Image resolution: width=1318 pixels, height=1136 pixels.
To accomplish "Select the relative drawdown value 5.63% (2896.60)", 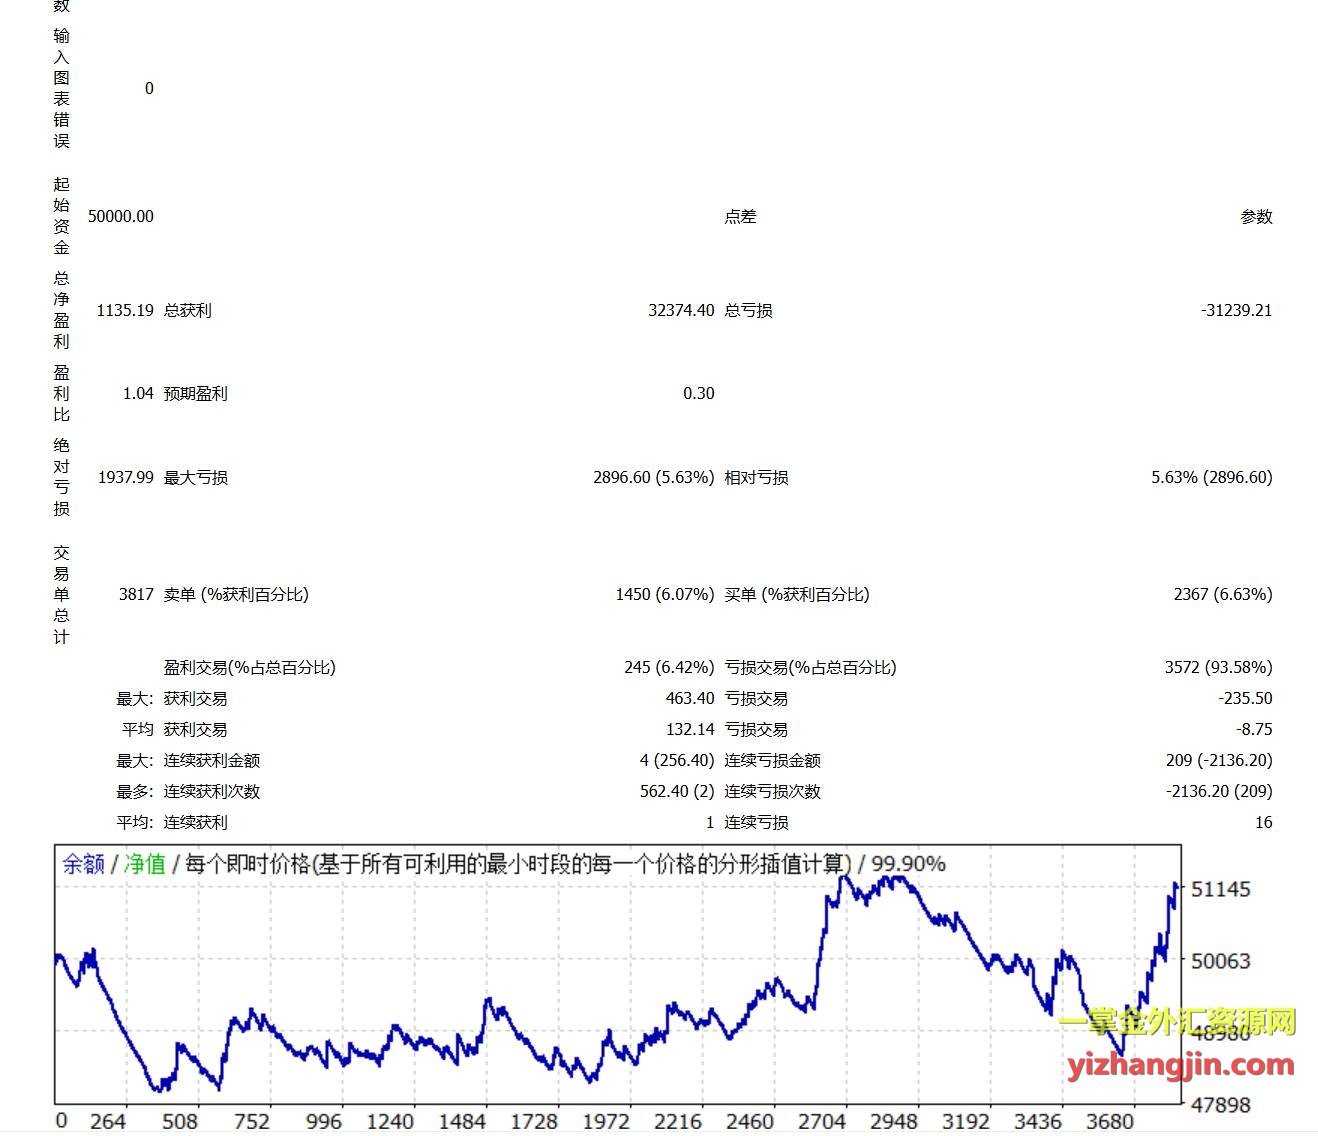I will (1211, 478).
